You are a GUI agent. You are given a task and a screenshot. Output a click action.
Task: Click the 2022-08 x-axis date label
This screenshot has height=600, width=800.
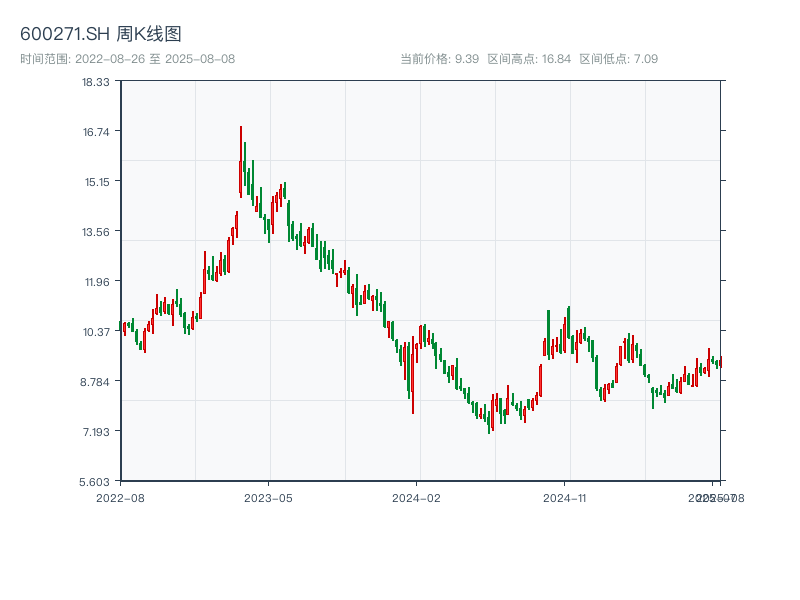tap(120, 497)
